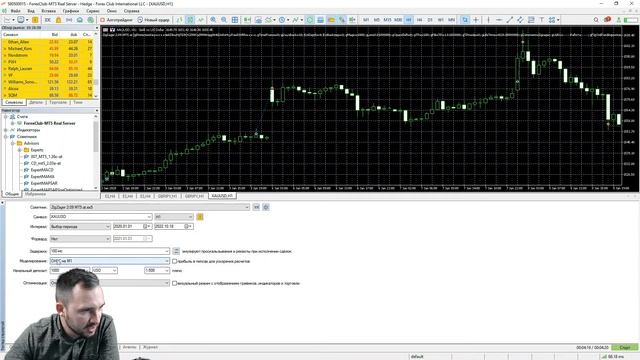Enable profit in pips checkbox
This screenshot has width=640, height=360.
tap(174, 261)
